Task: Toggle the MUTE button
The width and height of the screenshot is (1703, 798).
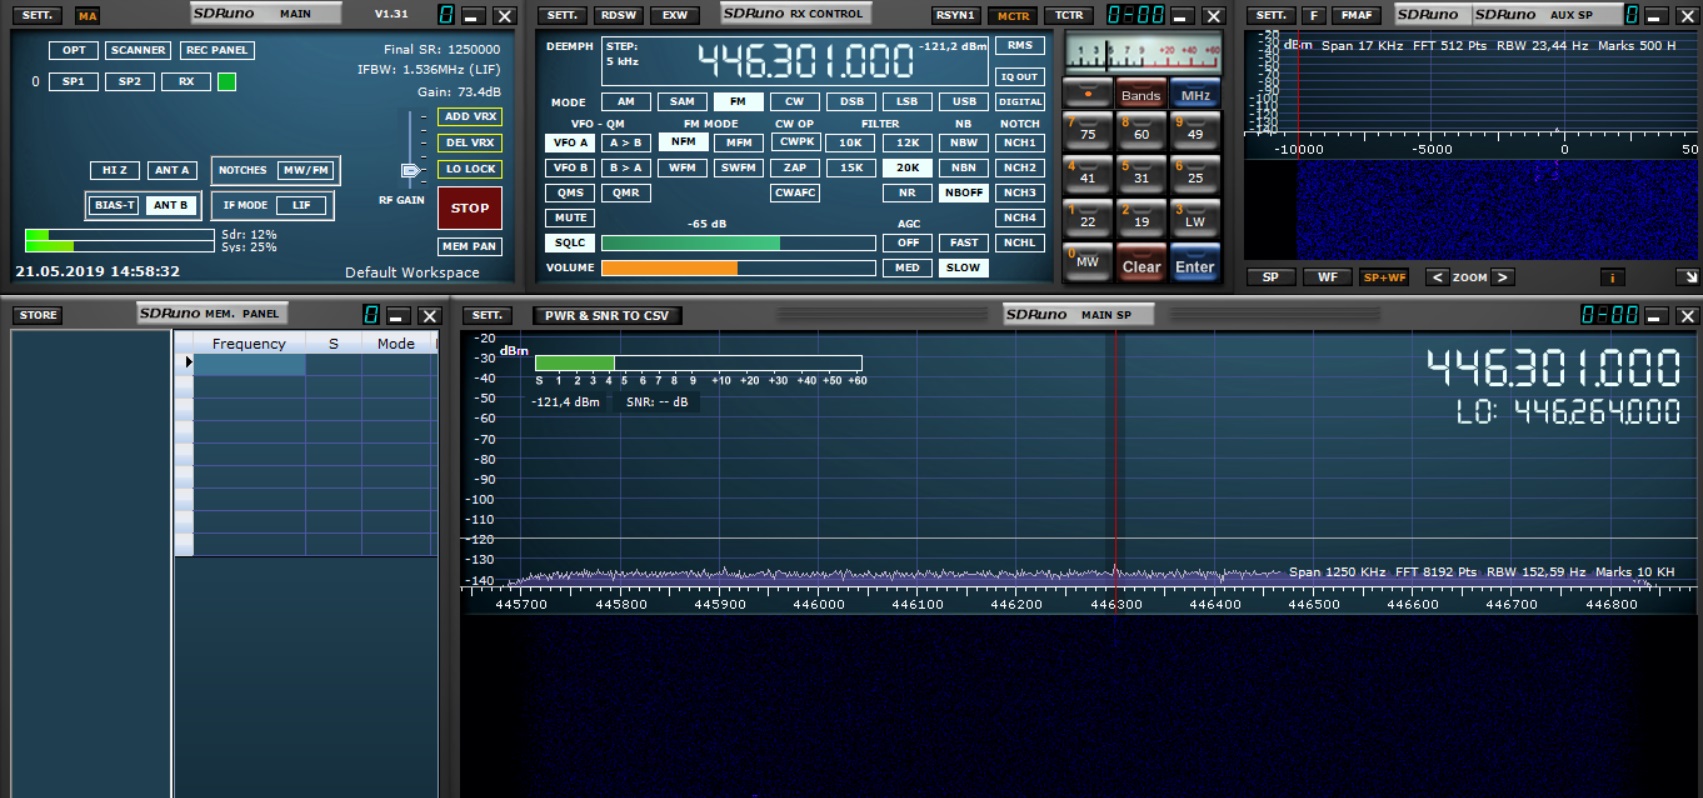Action: click(570, 218)
